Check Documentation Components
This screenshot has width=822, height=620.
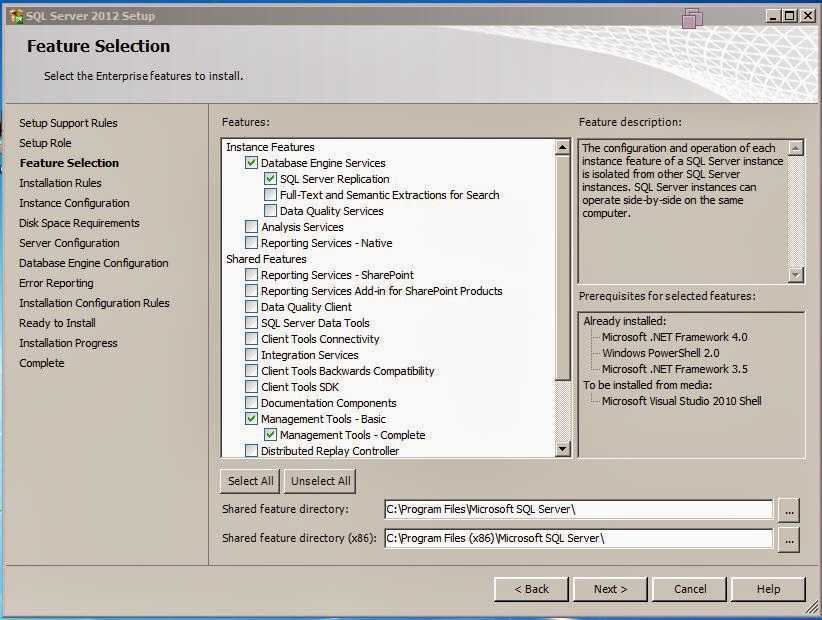[x=251, y=403]
